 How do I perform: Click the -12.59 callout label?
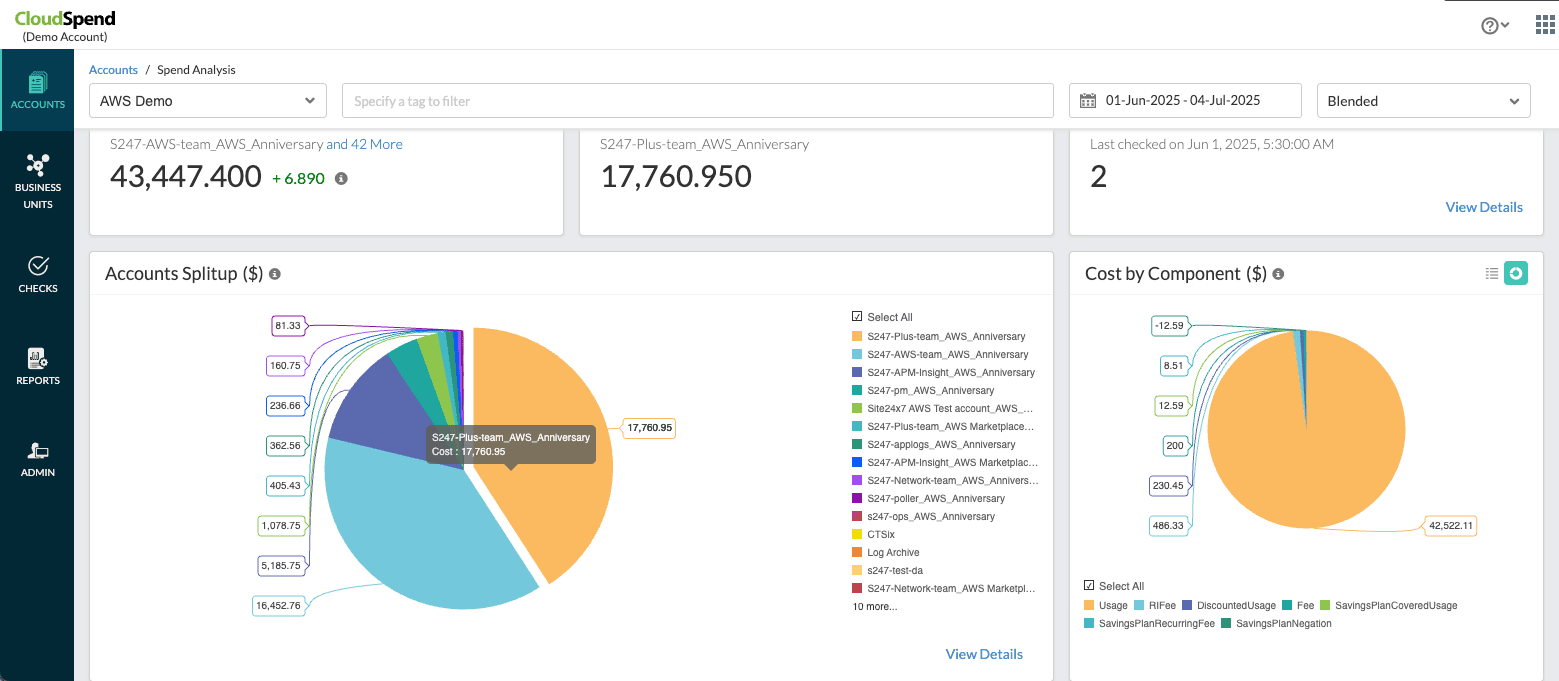(x=1168, y=325)
